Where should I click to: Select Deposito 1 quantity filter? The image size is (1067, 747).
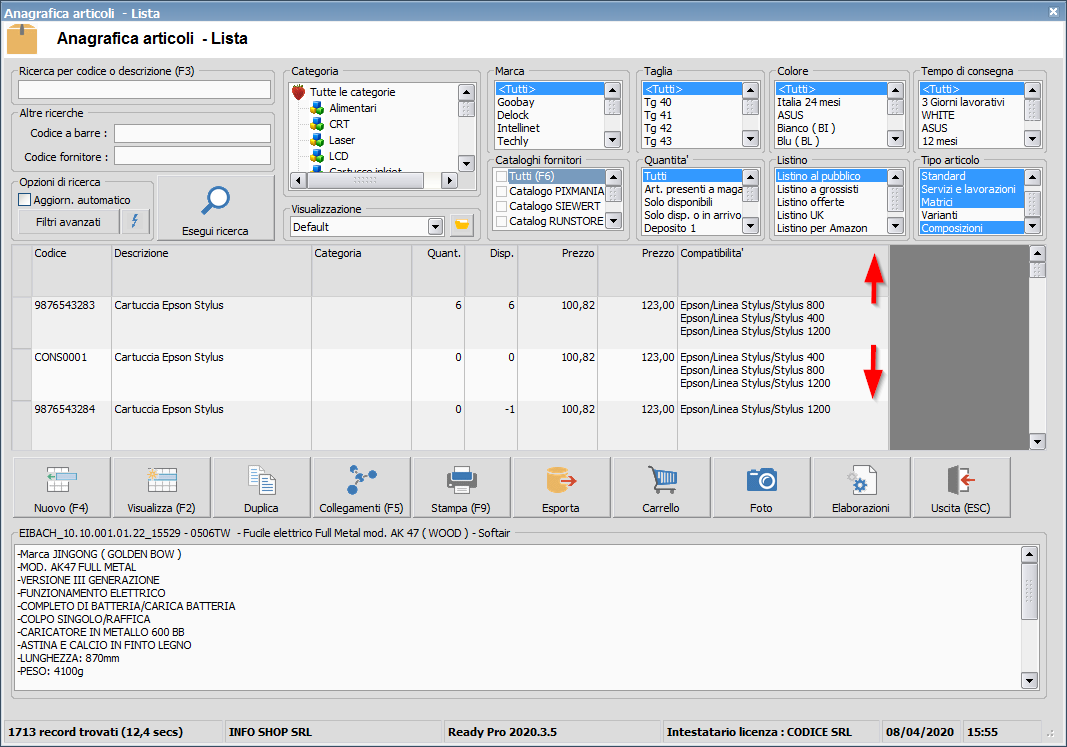(x=670, y=228)
